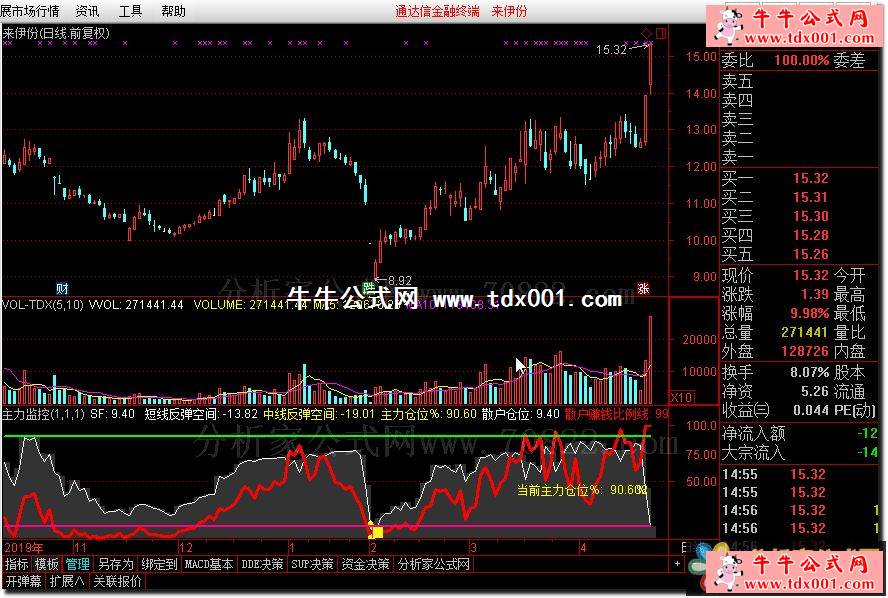Click the month 12 marker on the time axis
The image size is (888, 598).
(x=186, y=548)
